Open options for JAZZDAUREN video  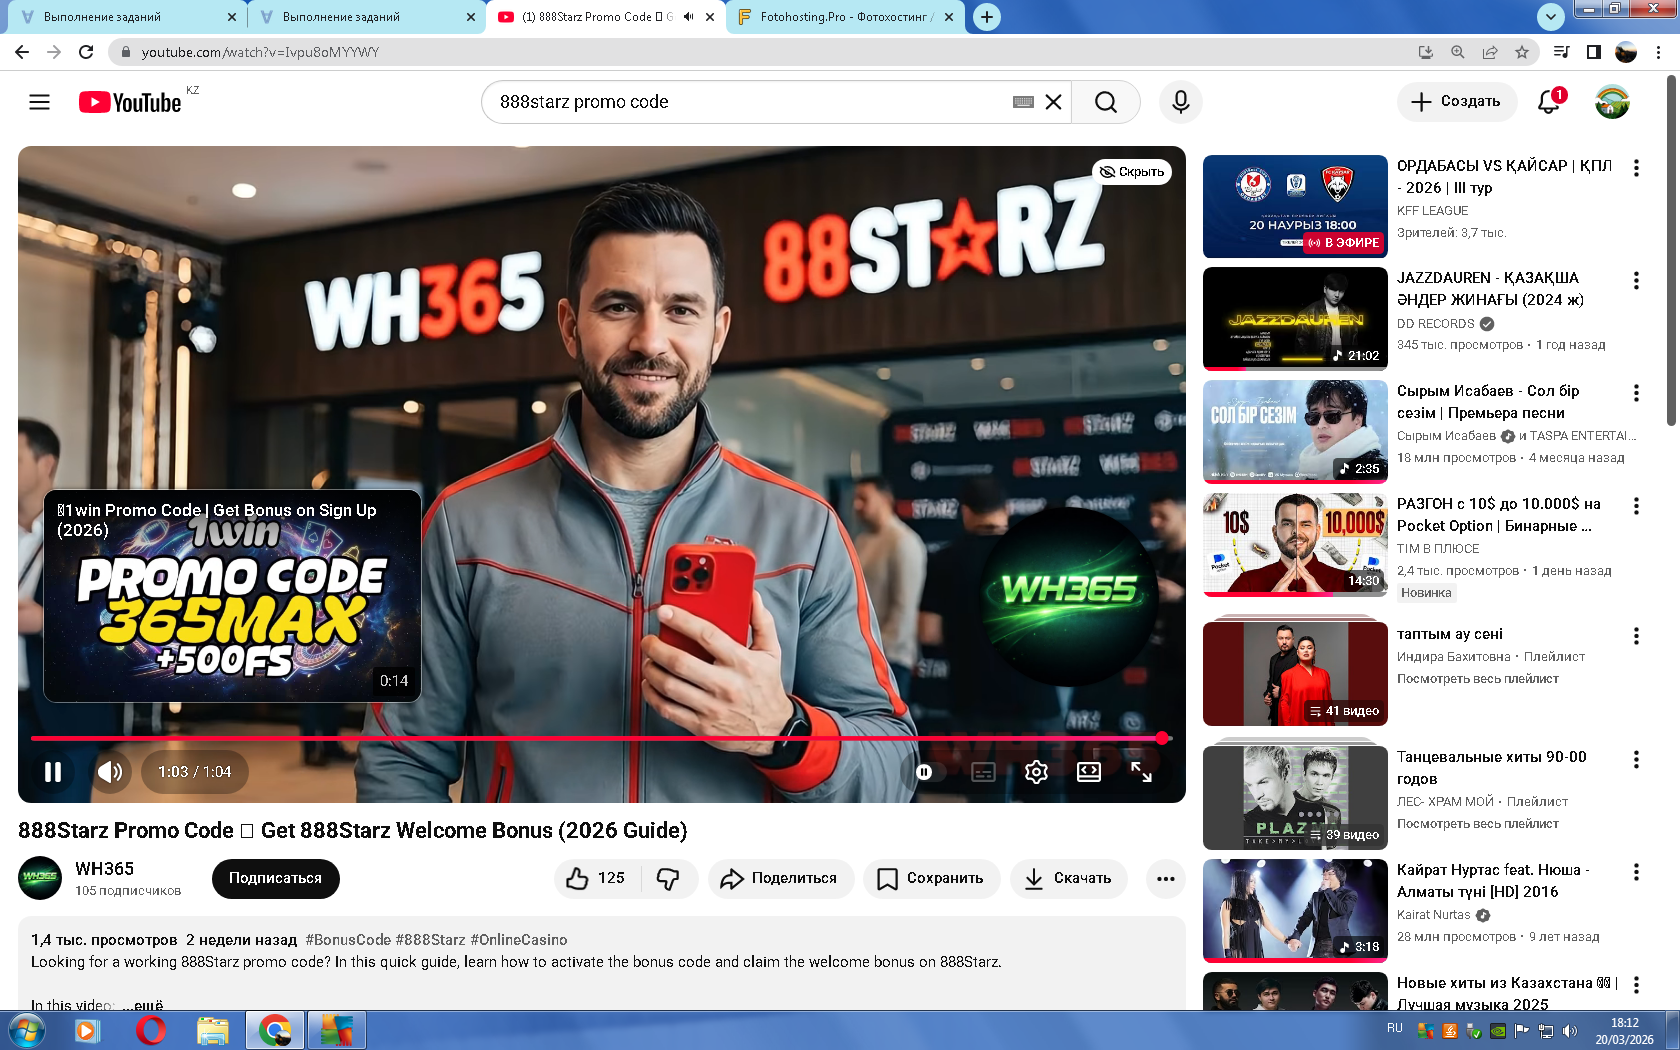(x=1636, y=281)
